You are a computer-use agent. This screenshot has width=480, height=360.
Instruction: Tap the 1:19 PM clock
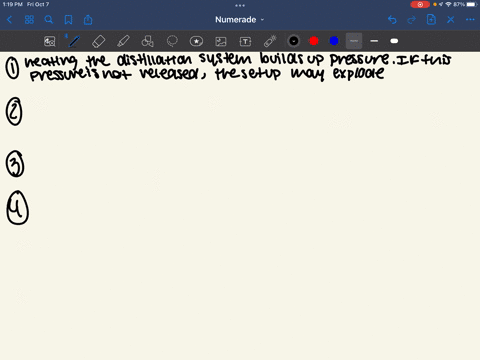point(12,4)
